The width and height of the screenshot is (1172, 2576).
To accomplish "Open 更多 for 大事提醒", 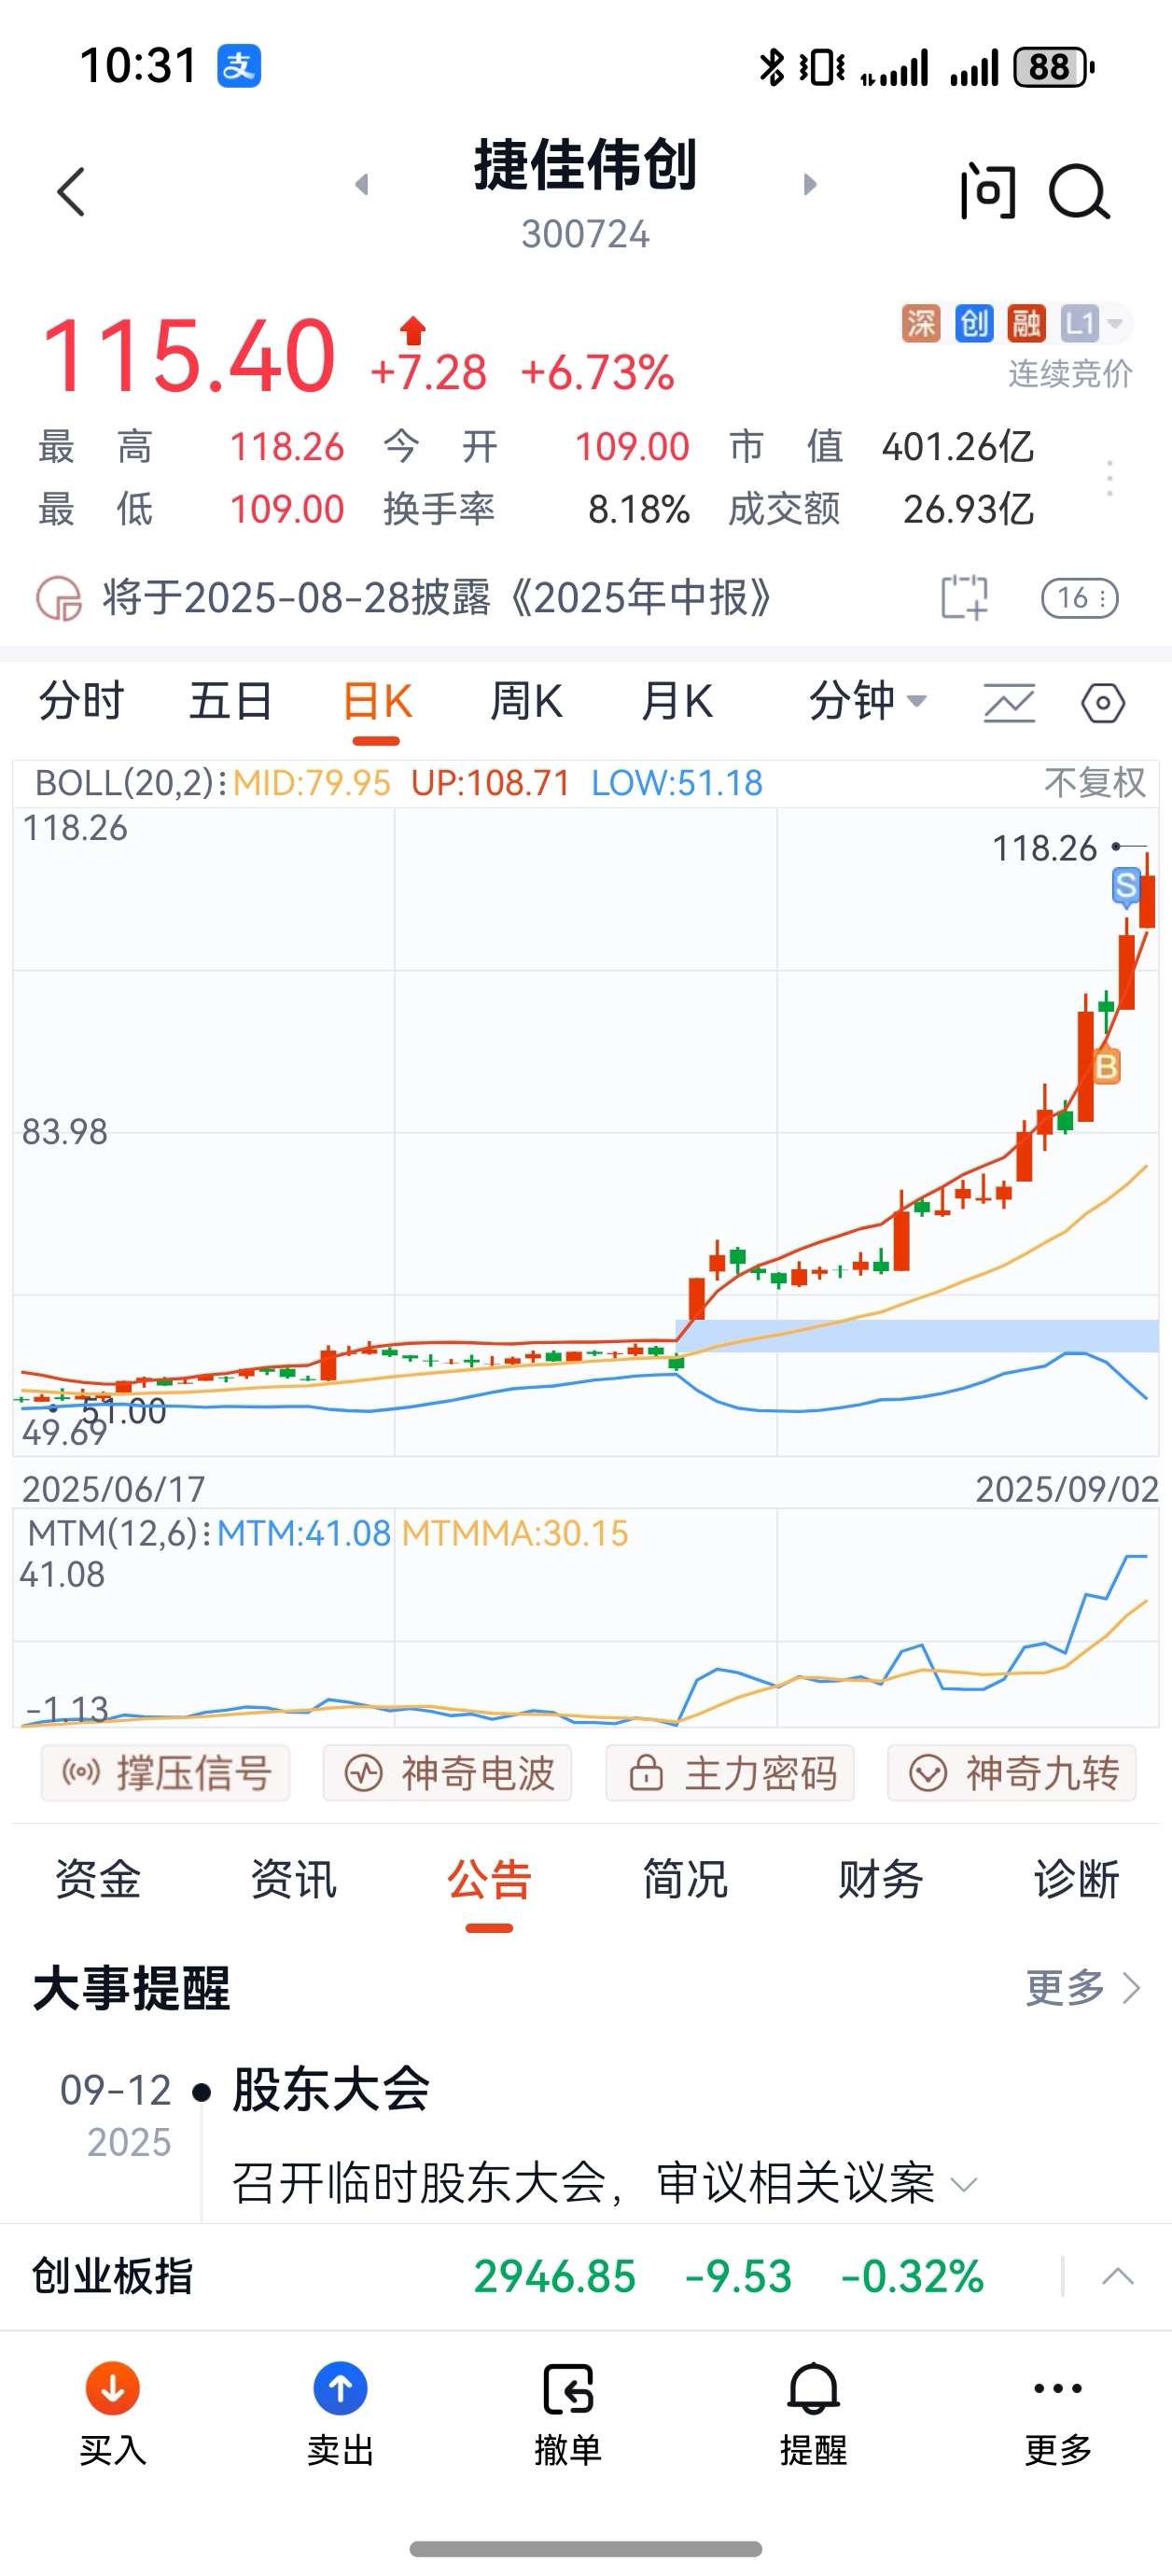I will 1083,1987.
